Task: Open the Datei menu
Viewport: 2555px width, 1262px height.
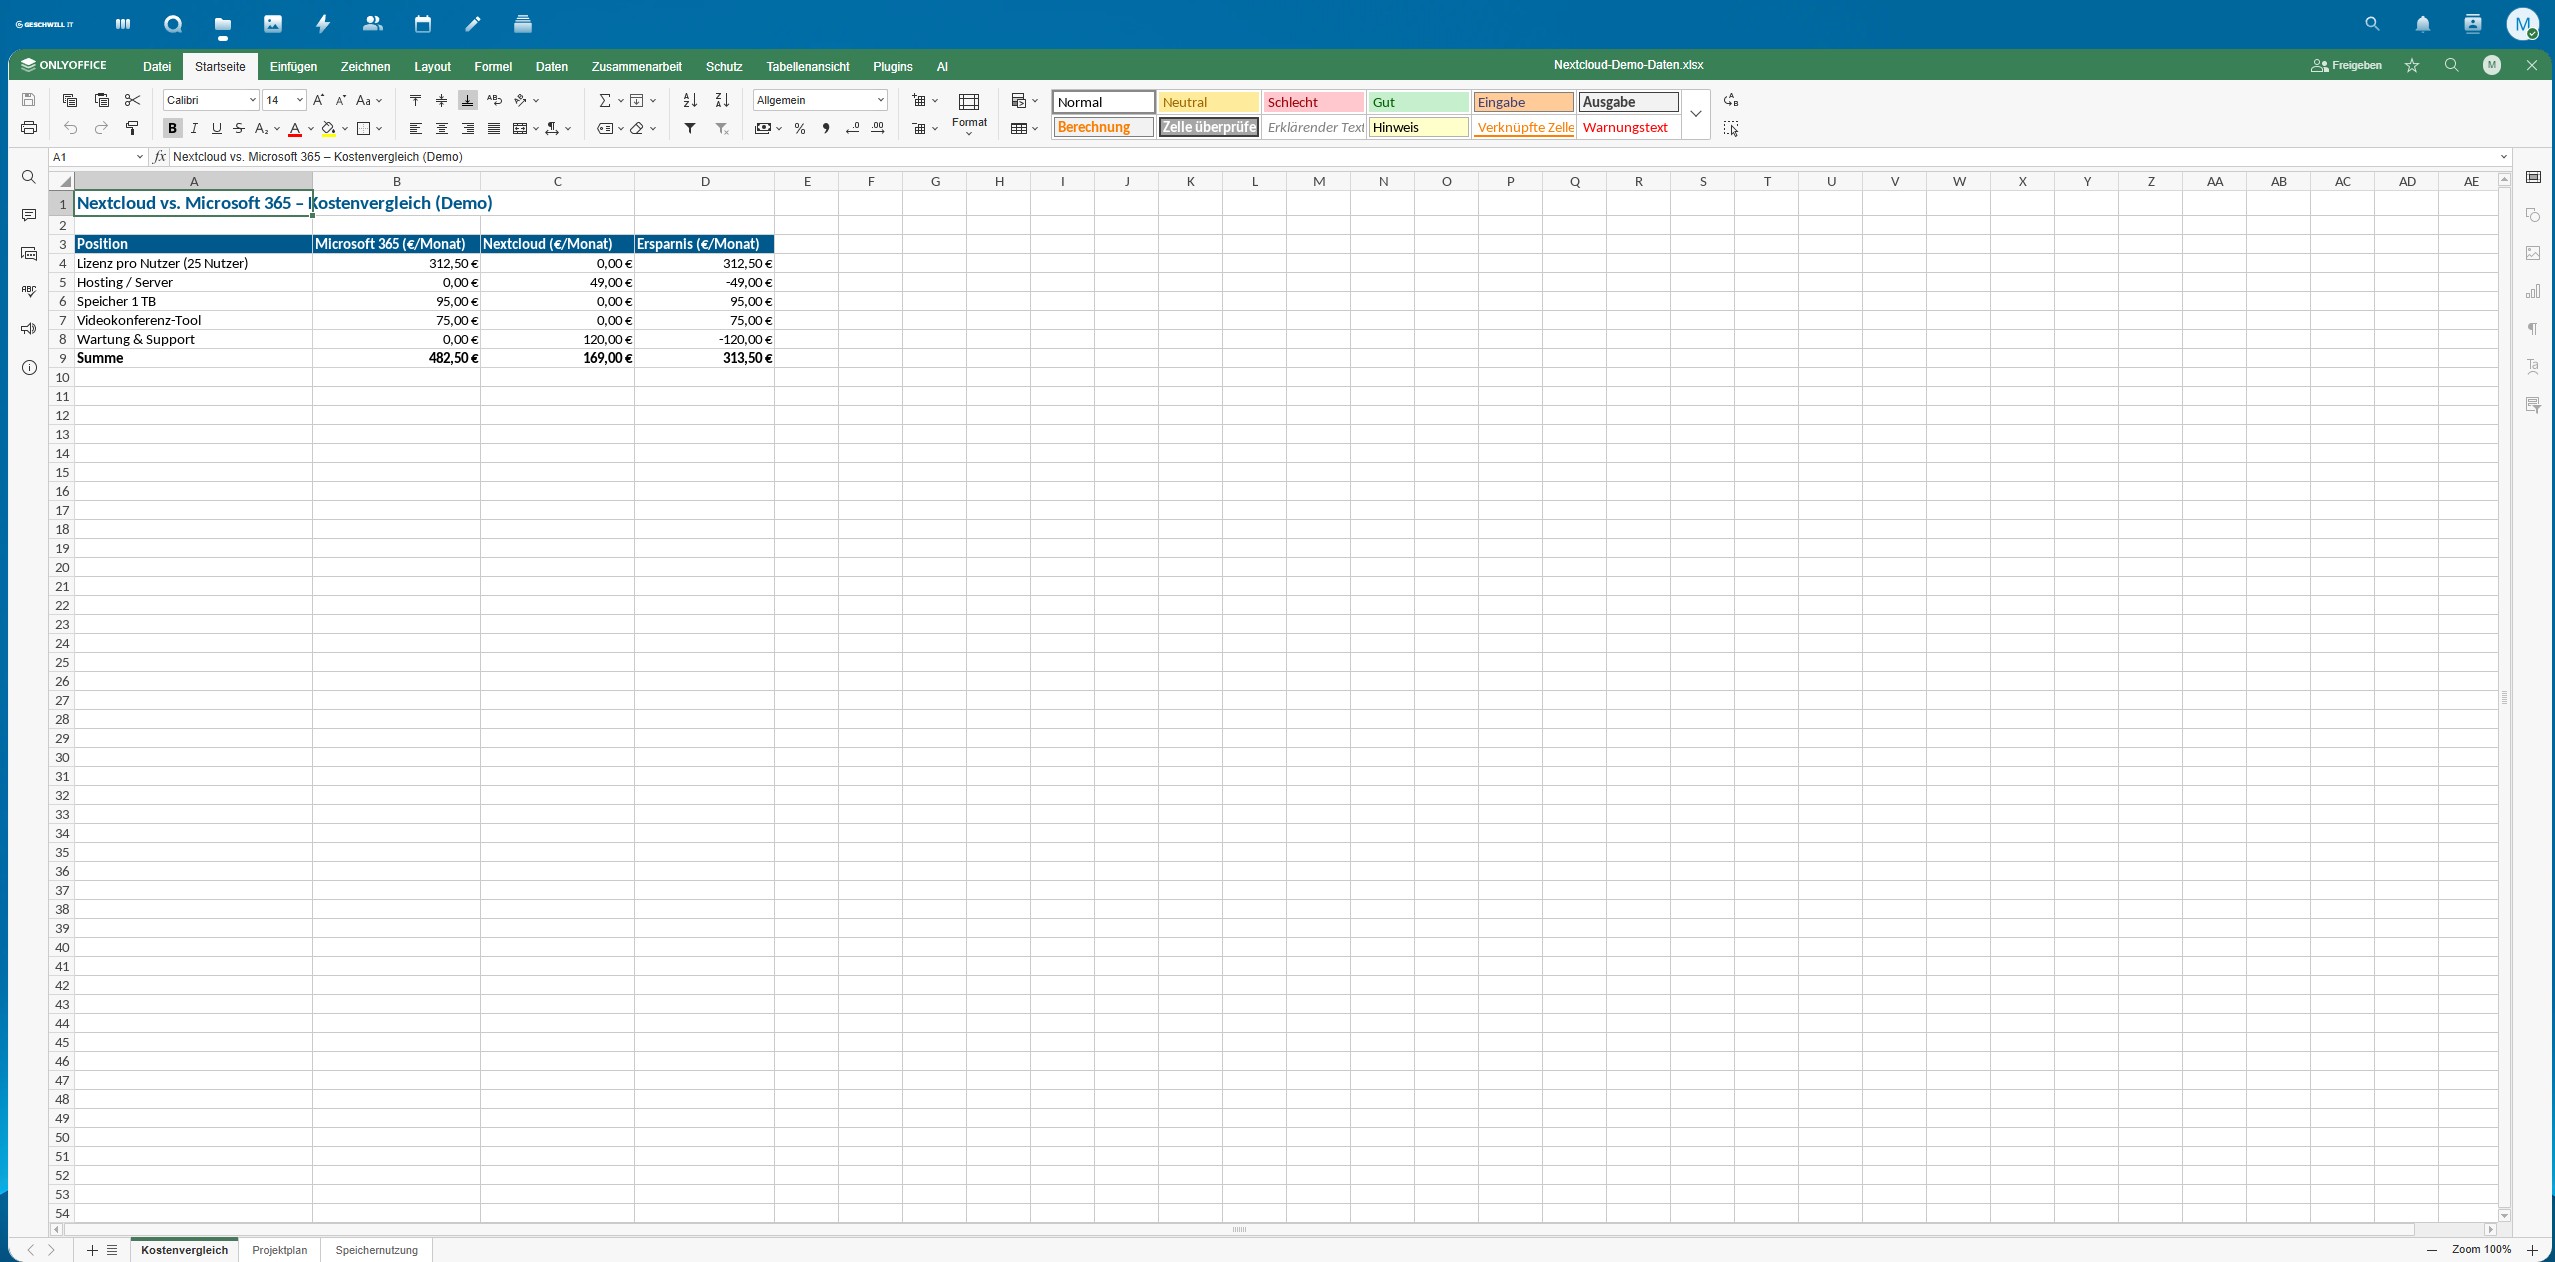Action: tap(157, 66)
